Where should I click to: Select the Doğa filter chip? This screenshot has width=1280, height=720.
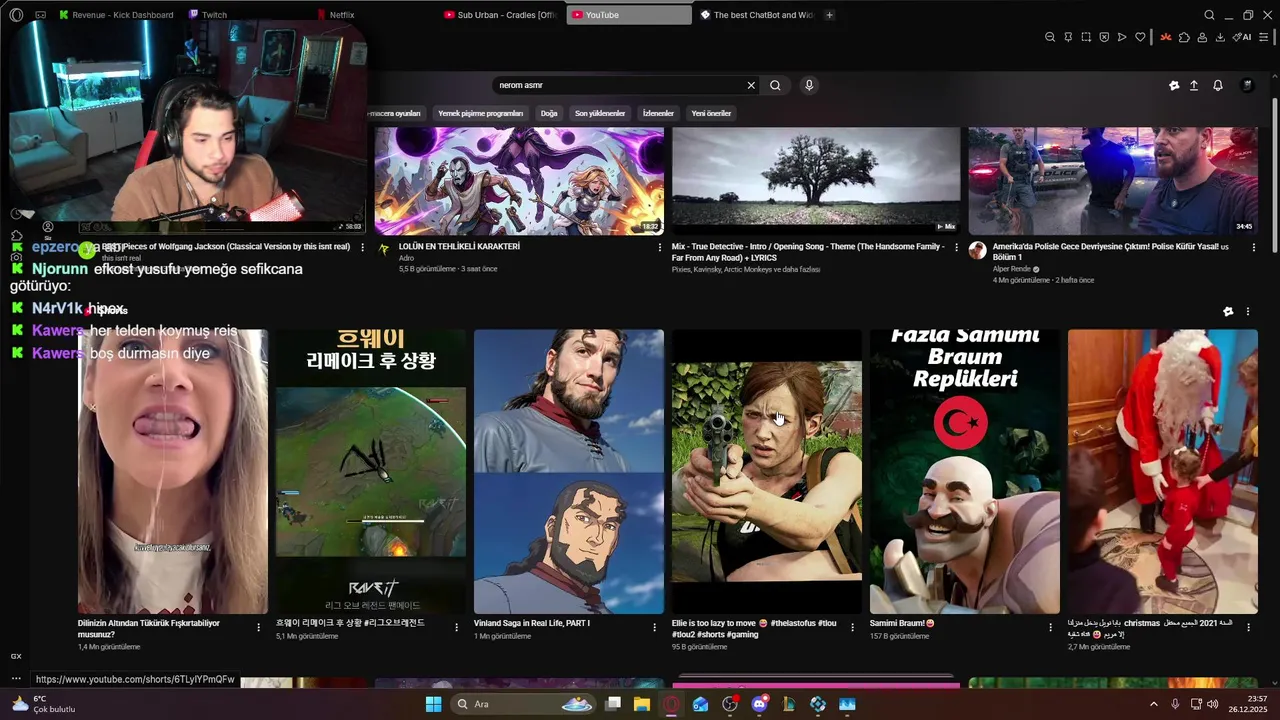coord(549,113)
